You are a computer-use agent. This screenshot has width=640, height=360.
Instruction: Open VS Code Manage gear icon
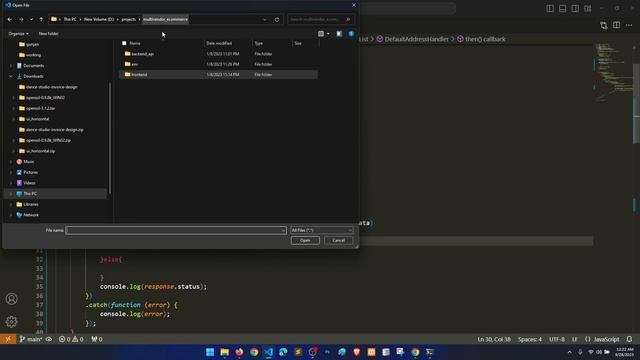(x=11, y=322)
